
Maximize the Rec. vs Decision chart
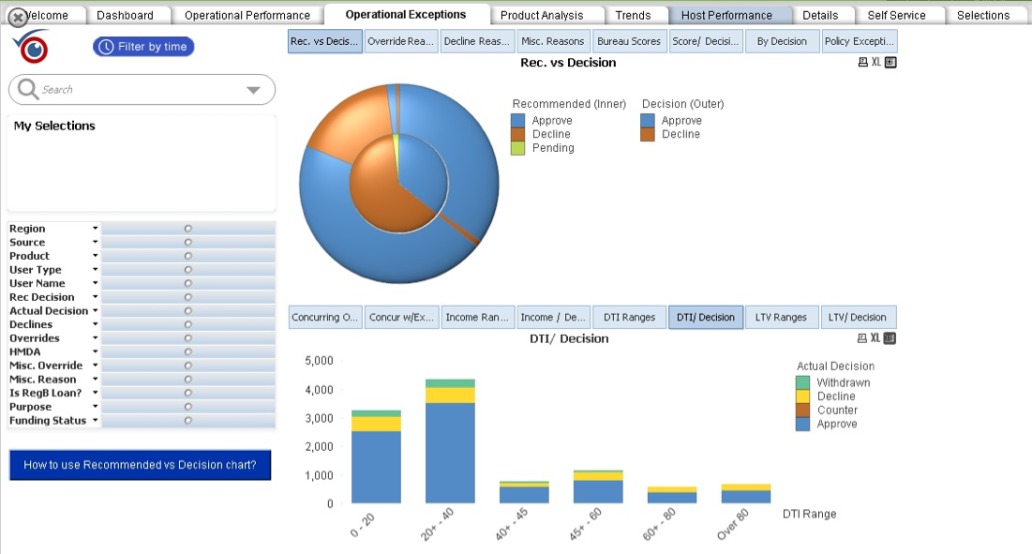pos(891,62)
